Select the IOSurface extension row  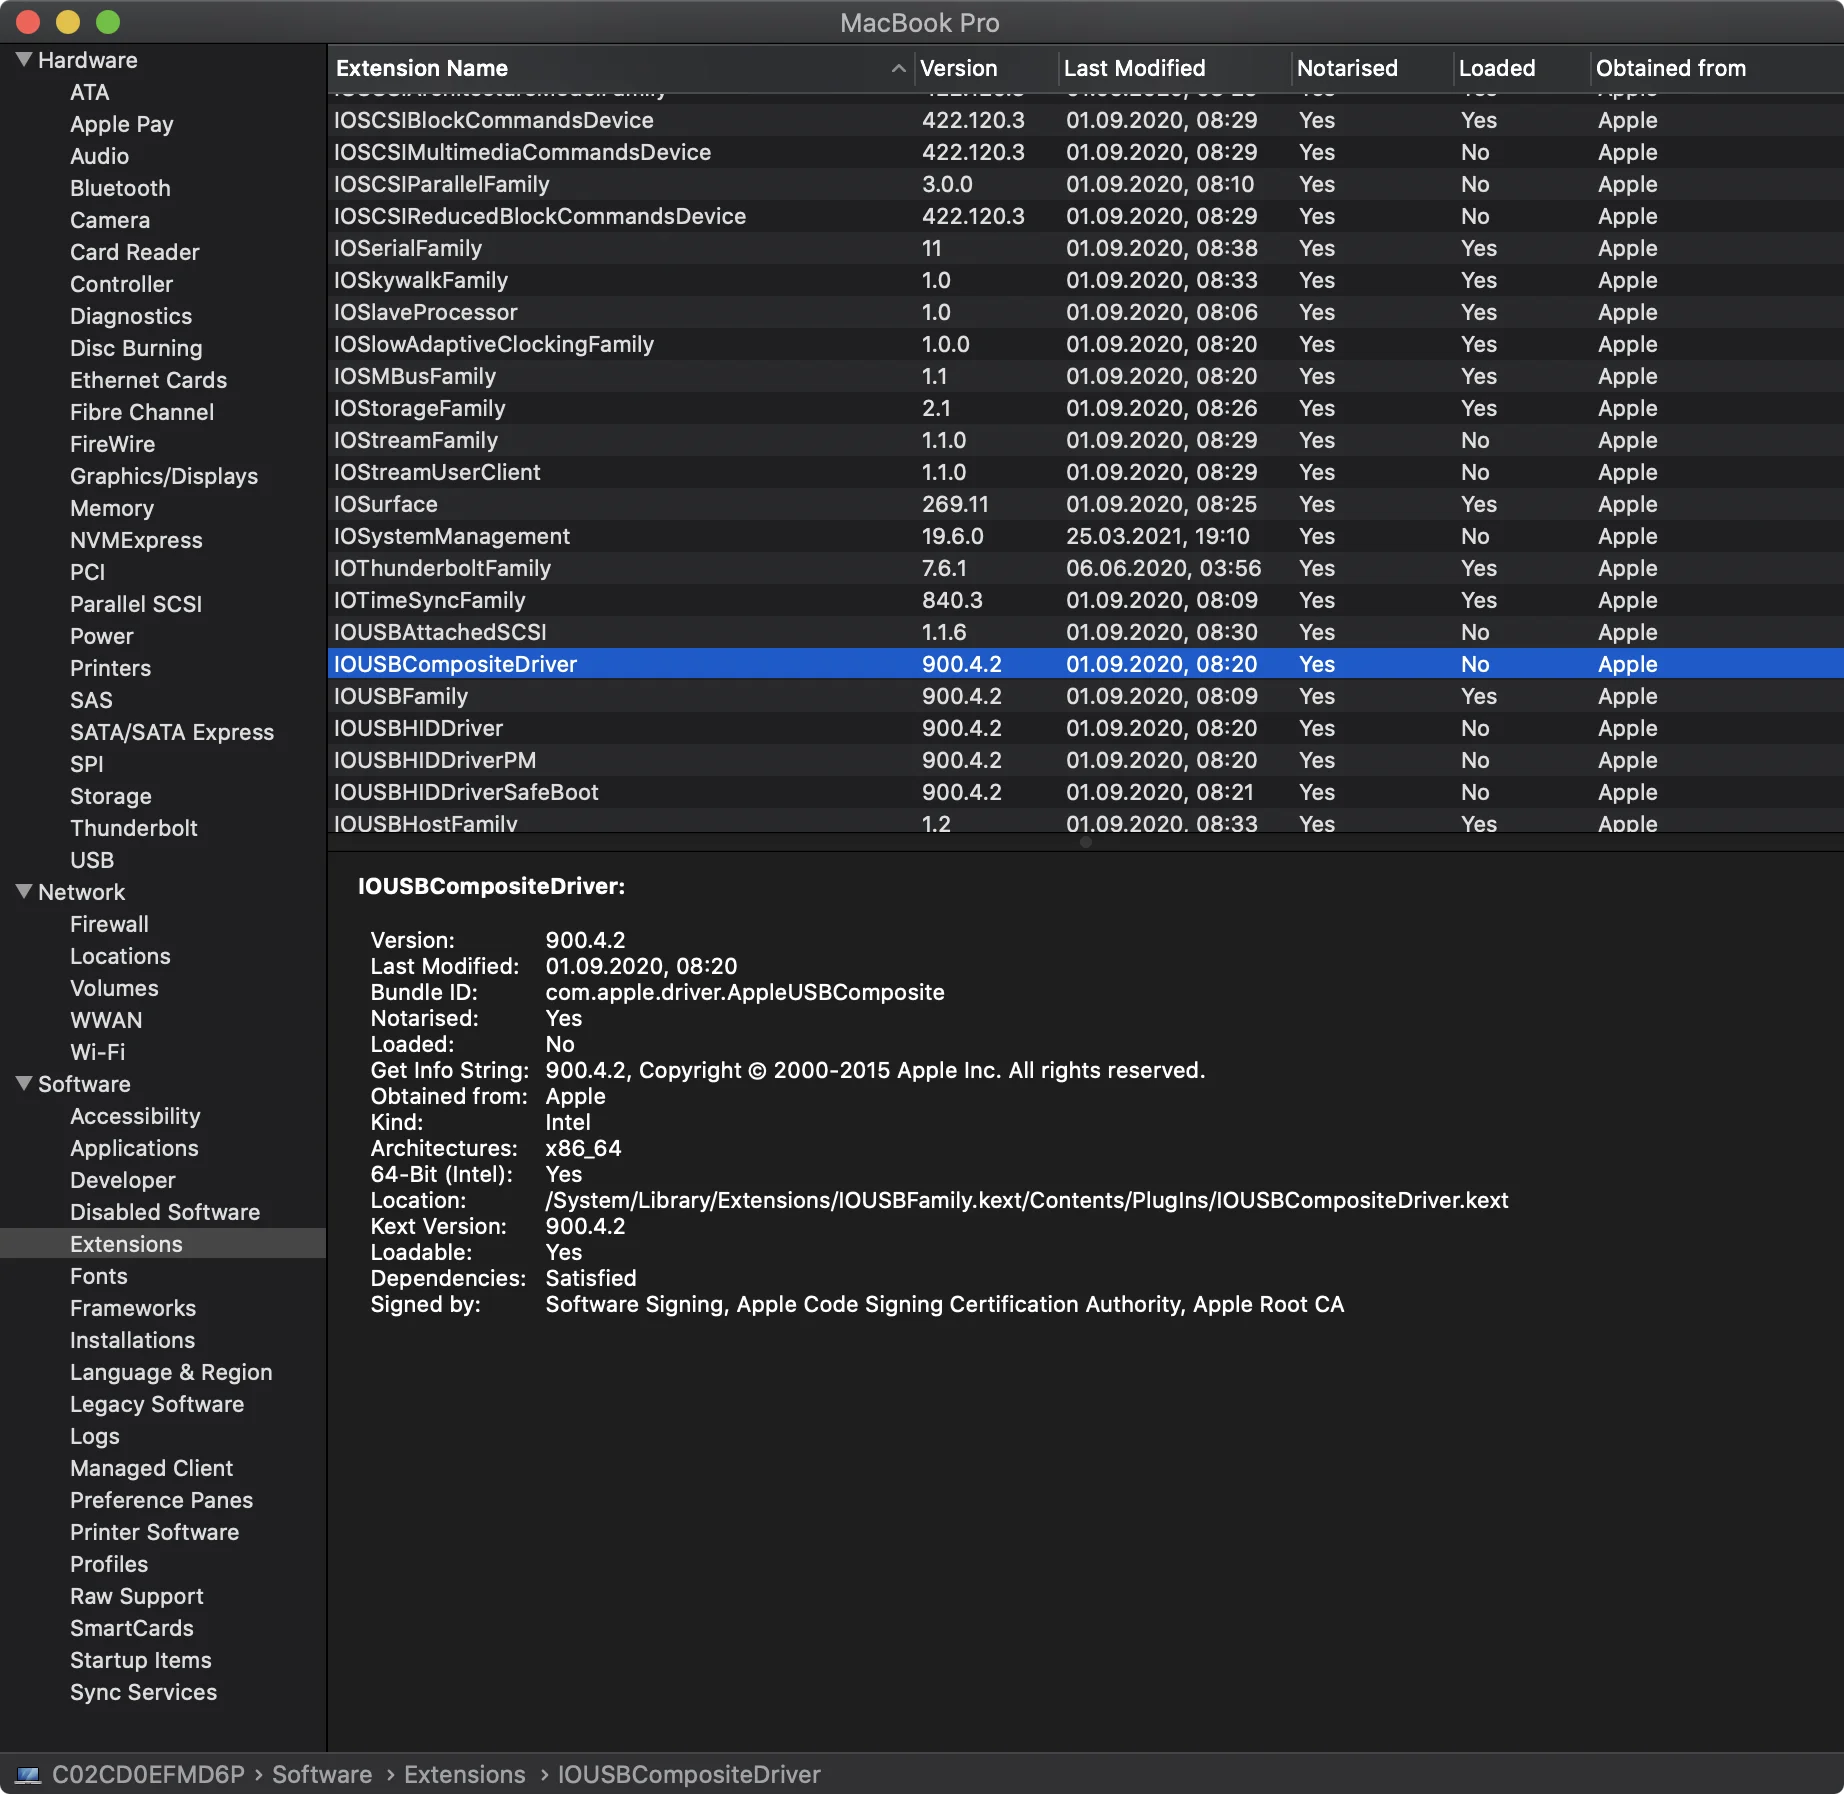pos(386,504)
